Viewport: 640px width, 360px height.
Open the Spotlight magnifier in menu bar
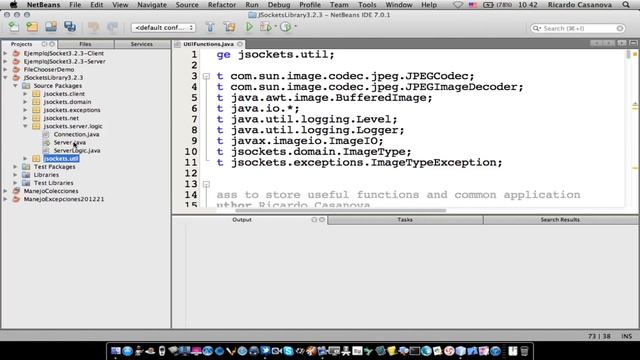626,5
